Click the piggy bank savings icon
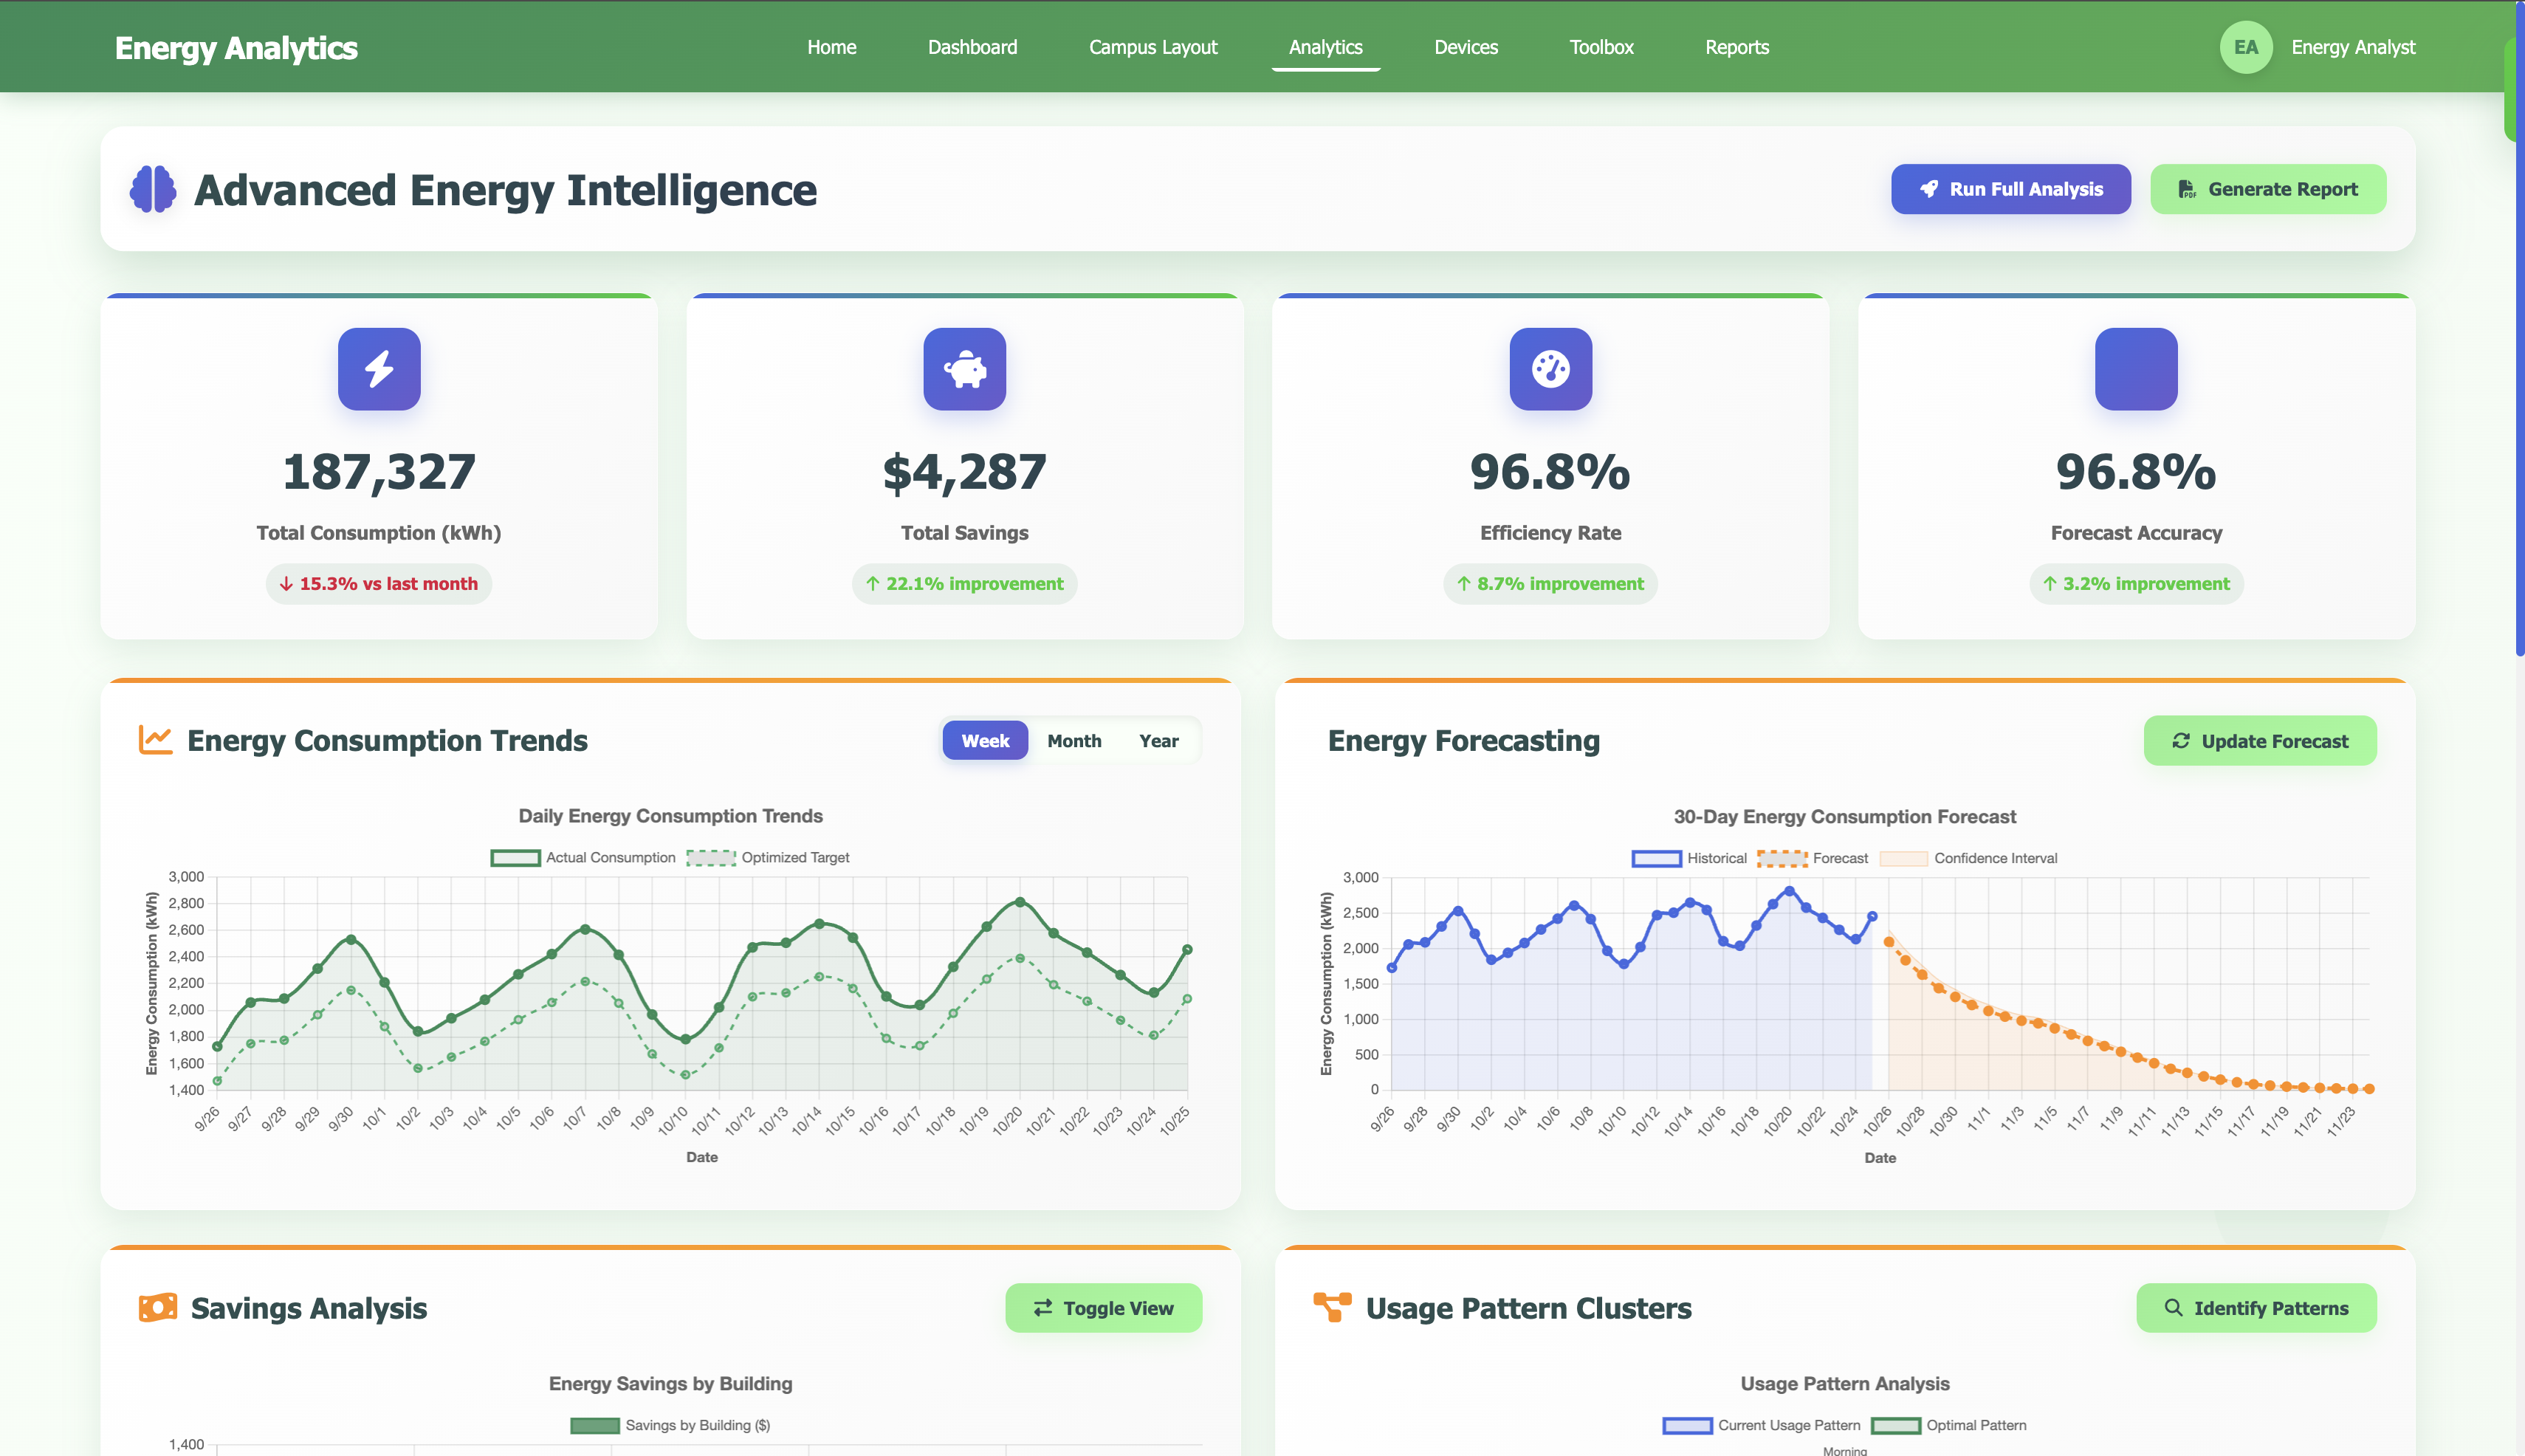This screenshot has width=2525, height=1456. (964, 369)
